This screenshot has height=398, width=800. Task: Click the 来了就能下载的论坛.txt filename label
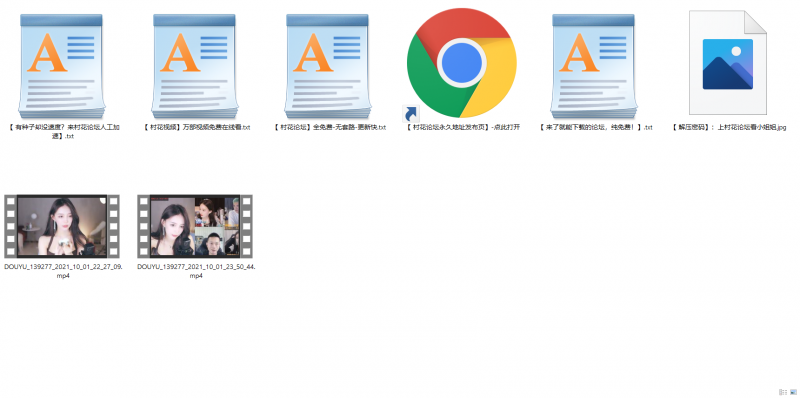click(595, 128)
